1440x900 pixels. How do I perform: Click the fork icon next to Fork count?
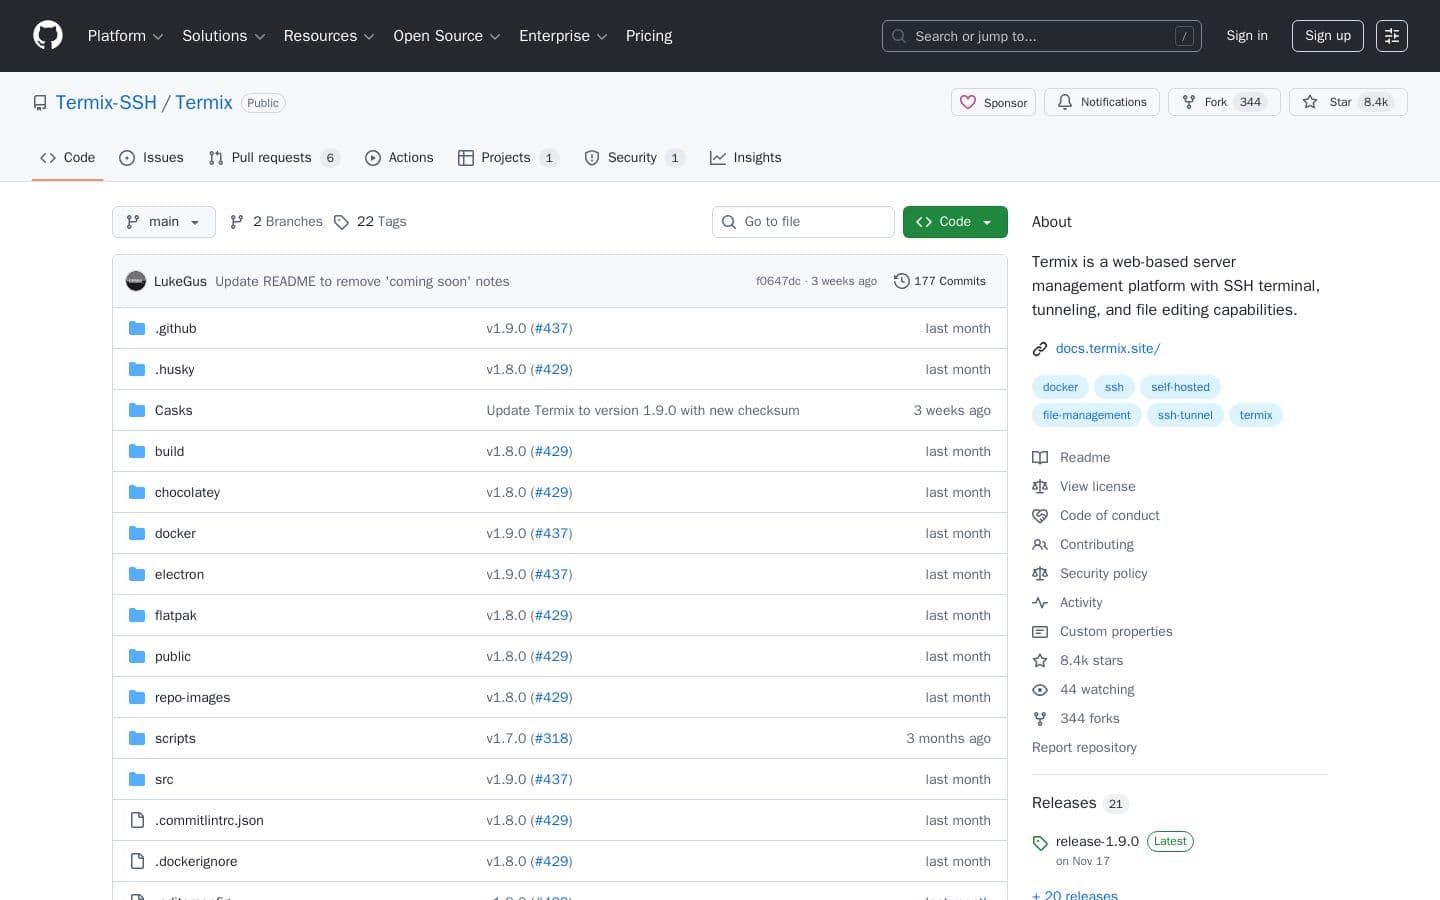click(1189, 102)
